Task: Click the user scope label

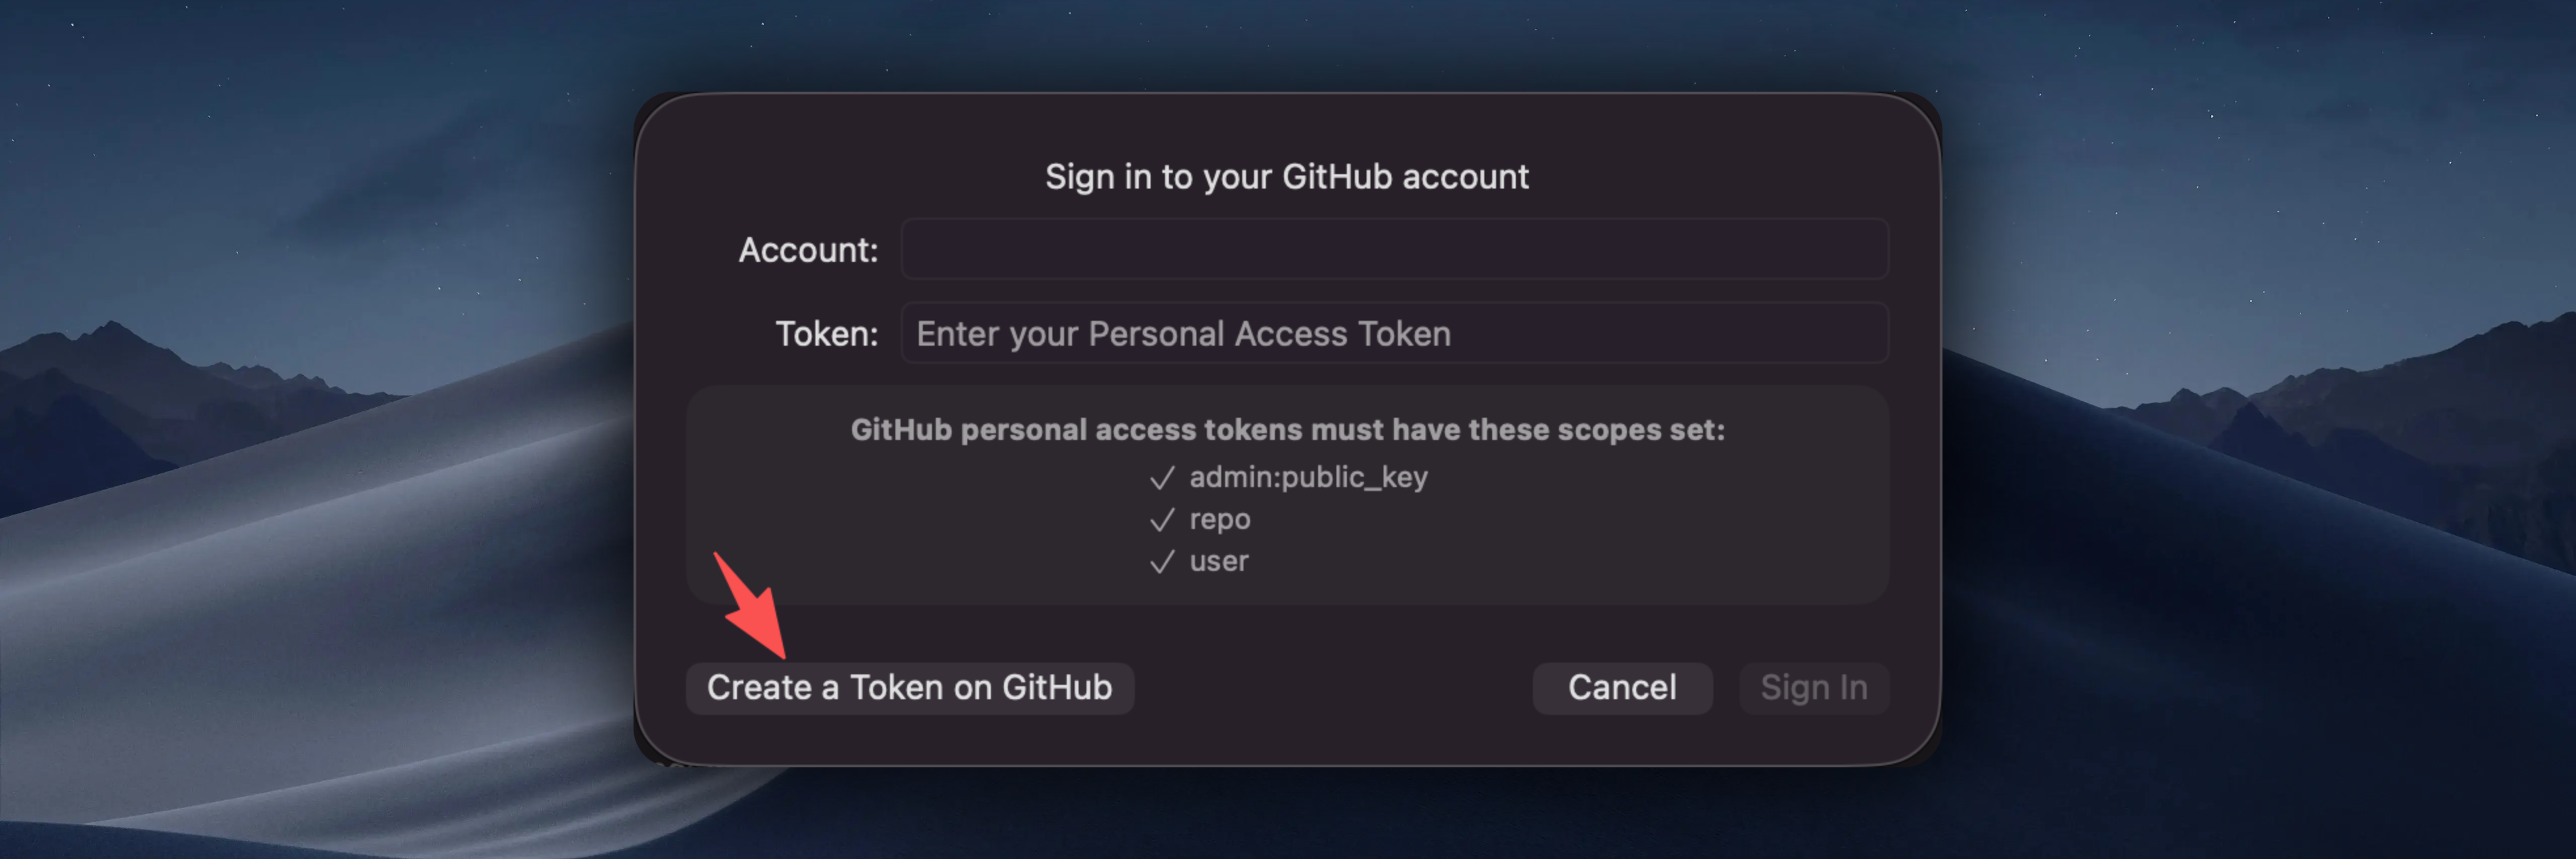Action: (x=1217, y=561)
